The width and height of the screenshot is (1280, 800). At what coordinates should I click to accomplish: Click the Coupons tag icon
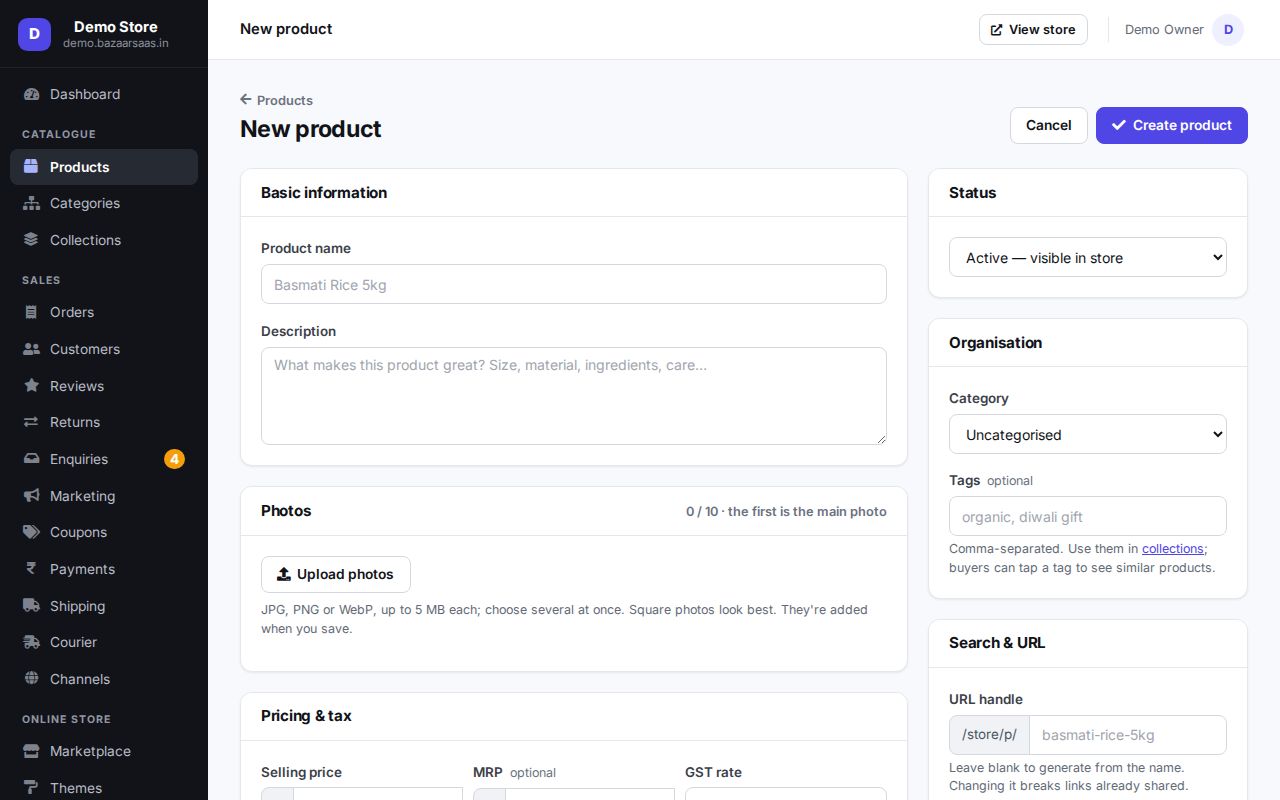[31, 532]
